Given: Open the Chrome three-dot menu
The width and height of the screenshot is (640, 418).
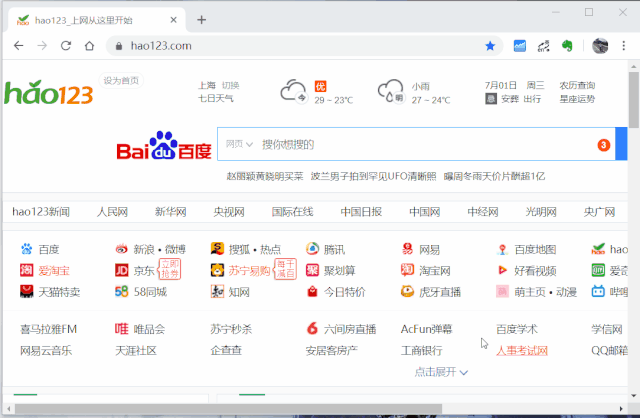Looking at the screenshot, I should click(x=624, y=46).
